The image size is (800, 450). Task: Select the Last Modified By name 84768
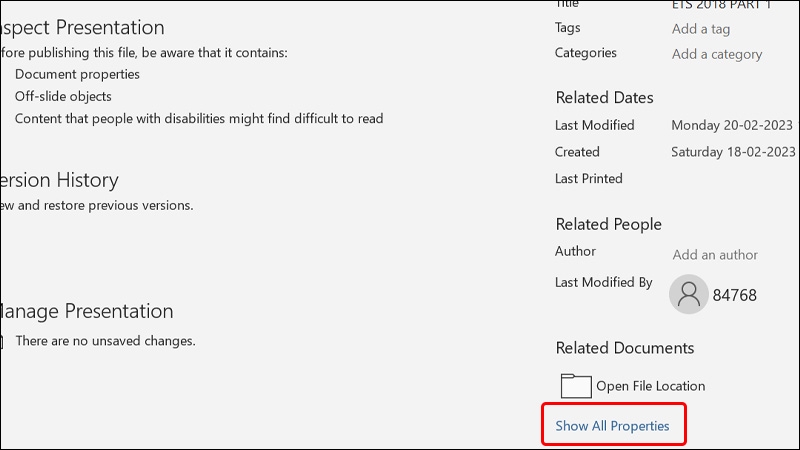point(734,295)
